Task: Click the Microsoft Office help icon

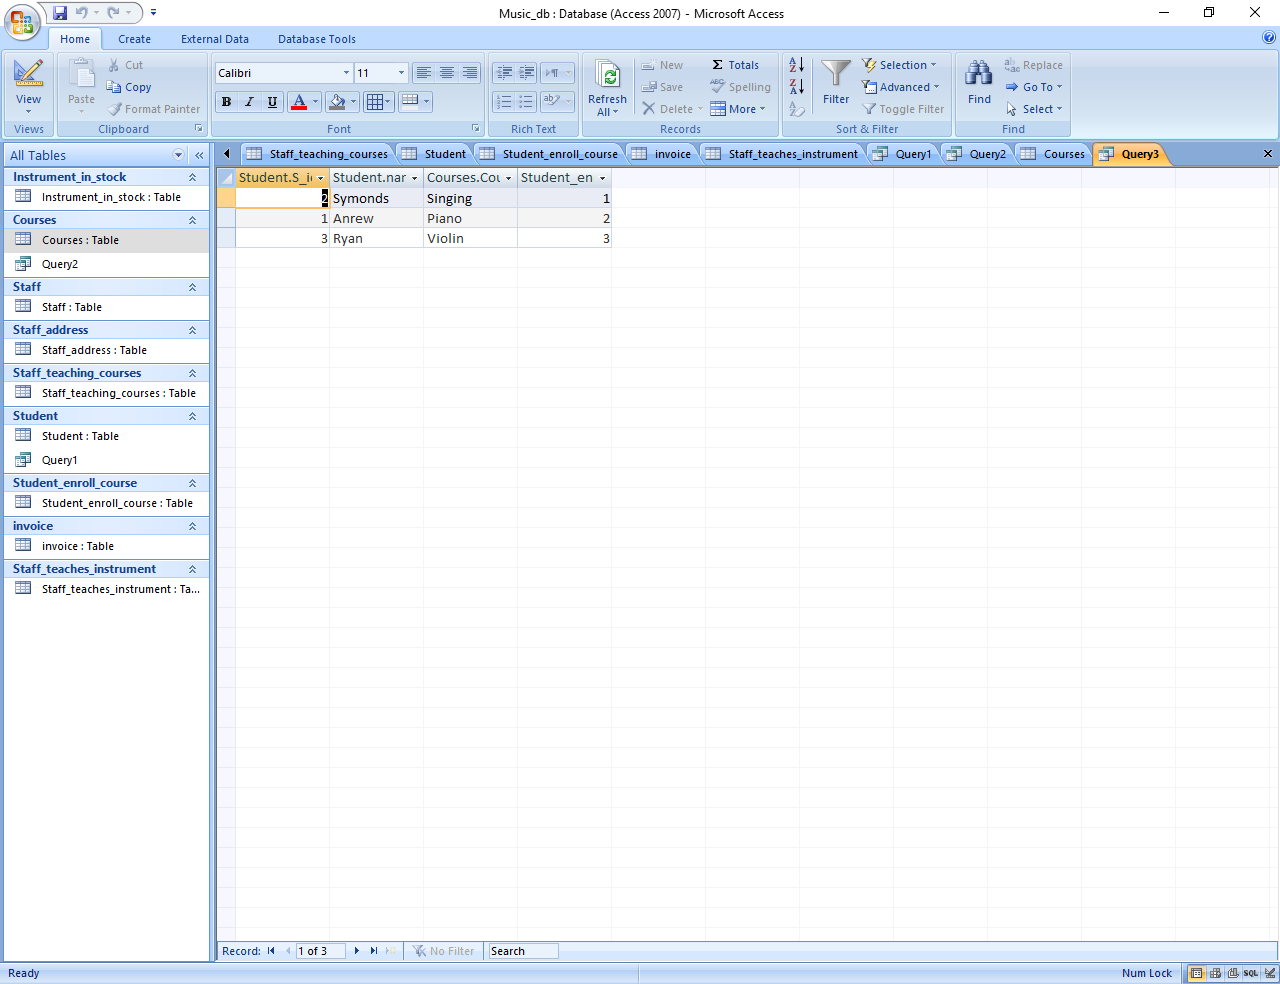Action: 1269,38
